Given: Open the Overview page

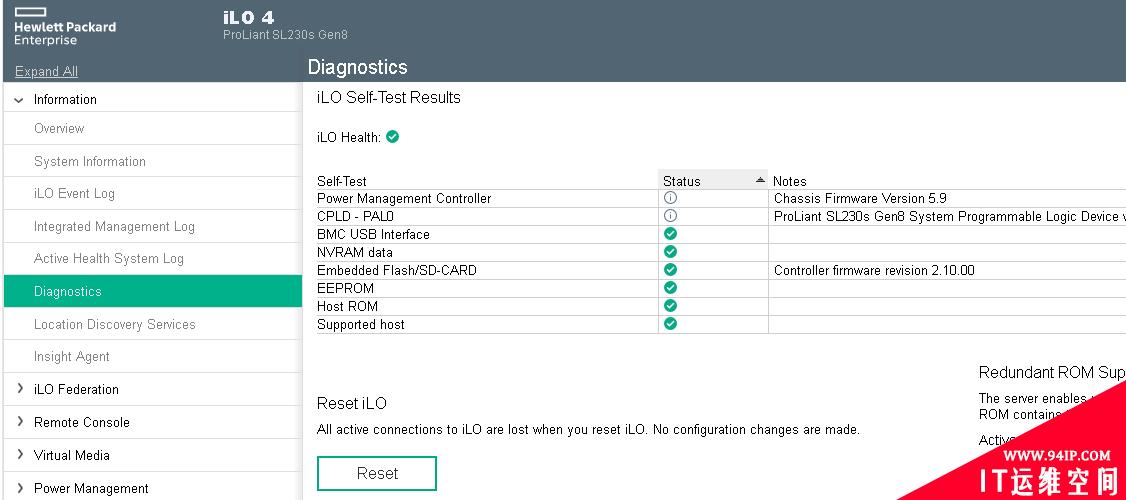Looking at the screenshot, I should [59, 129].
